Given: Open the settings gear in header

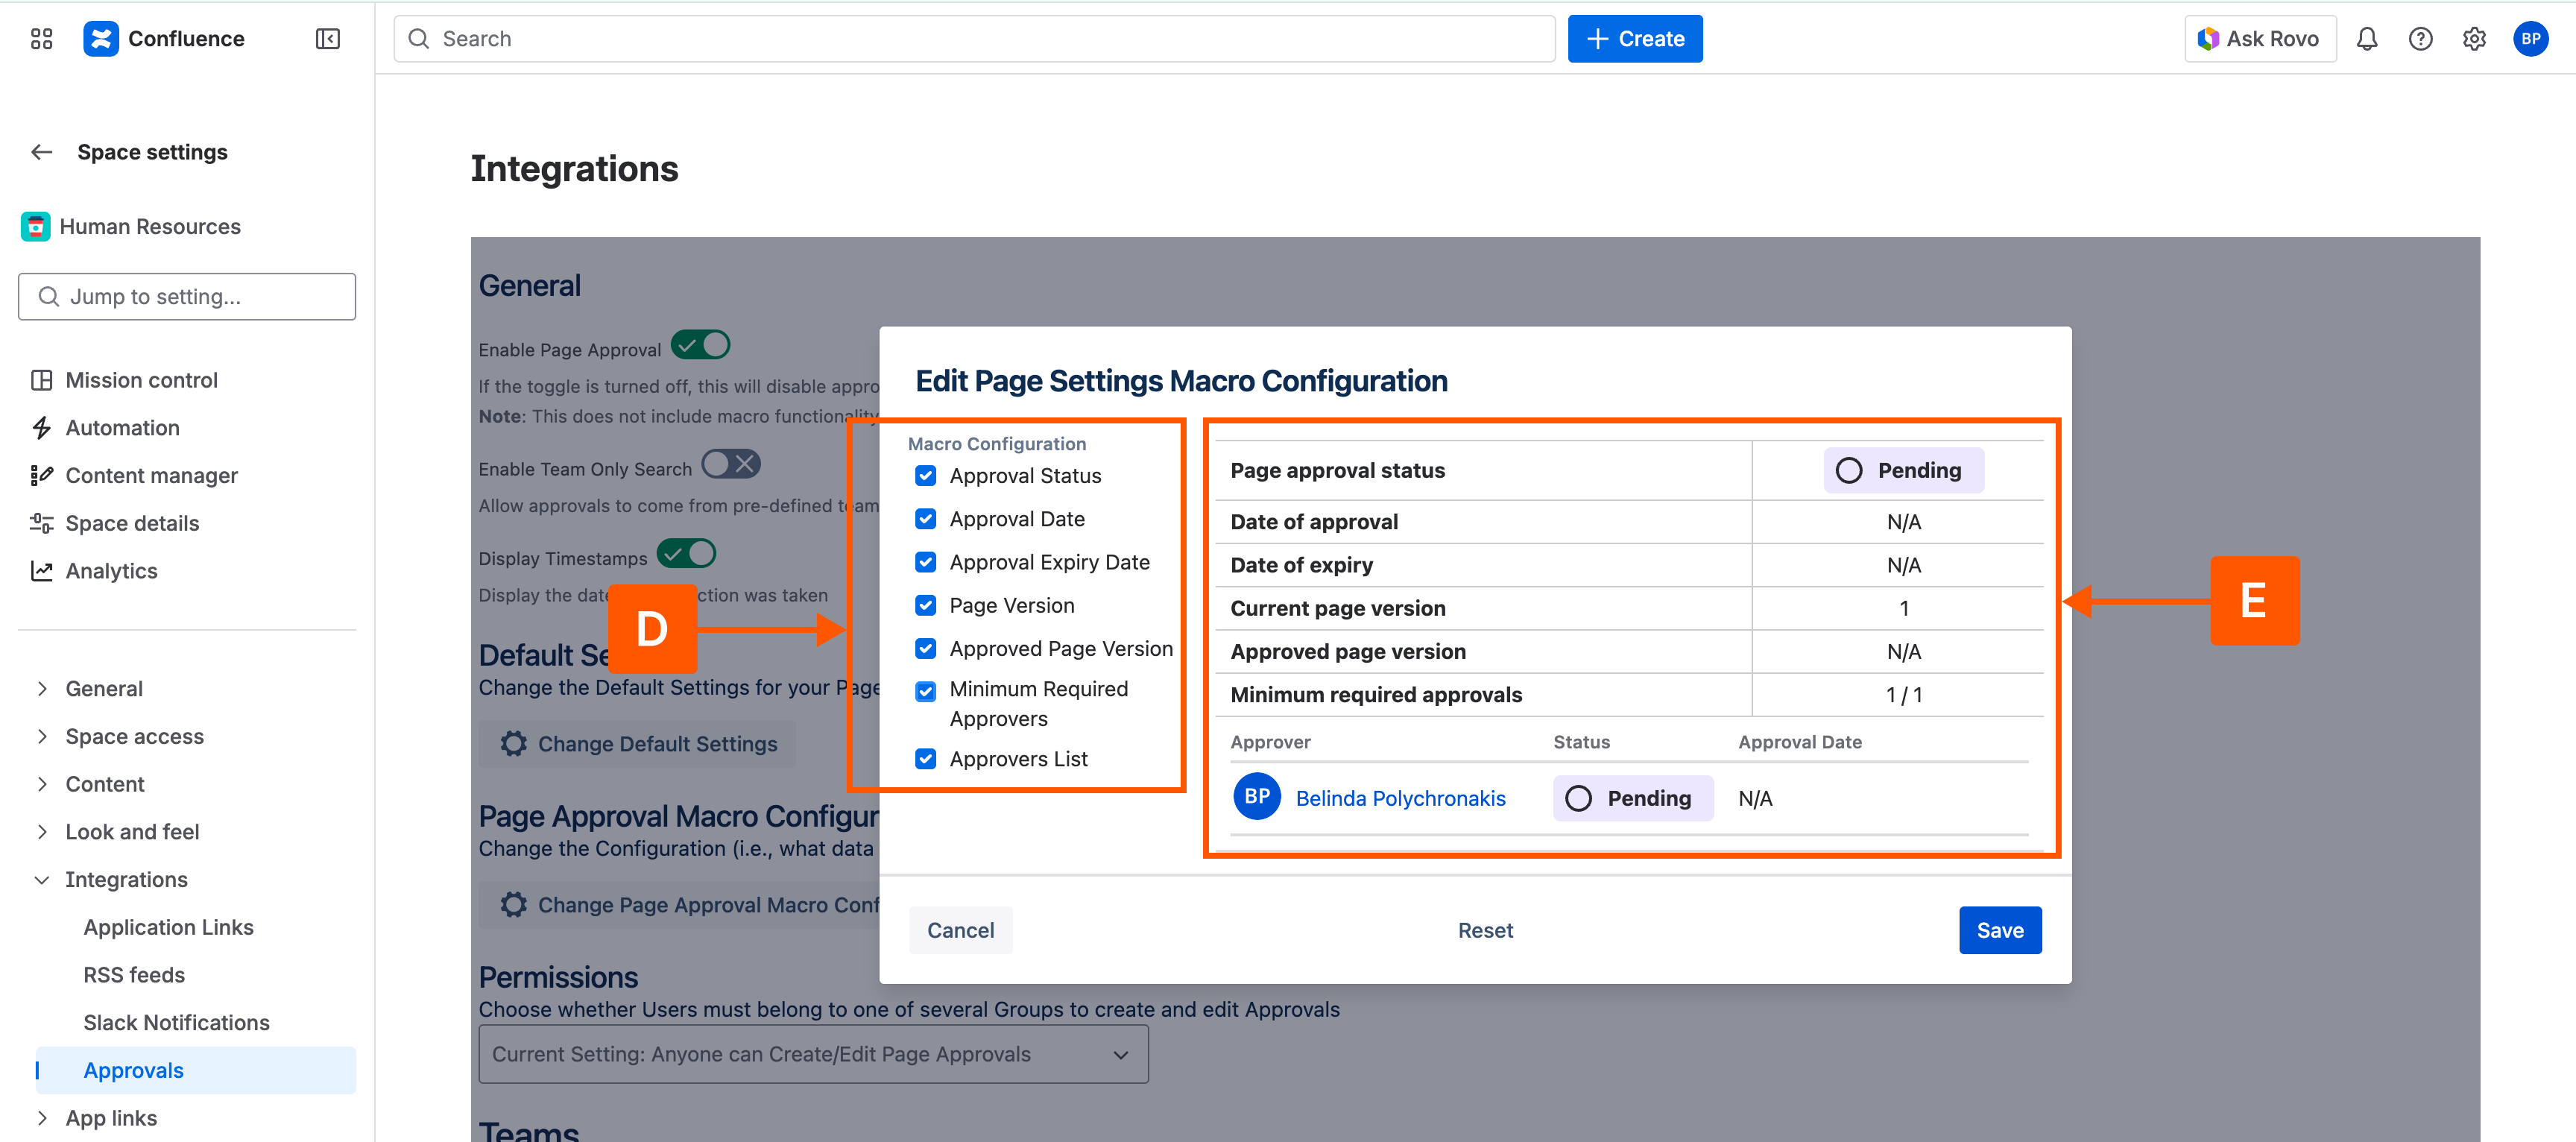Looking at the screenshot, I should 2474,39.
